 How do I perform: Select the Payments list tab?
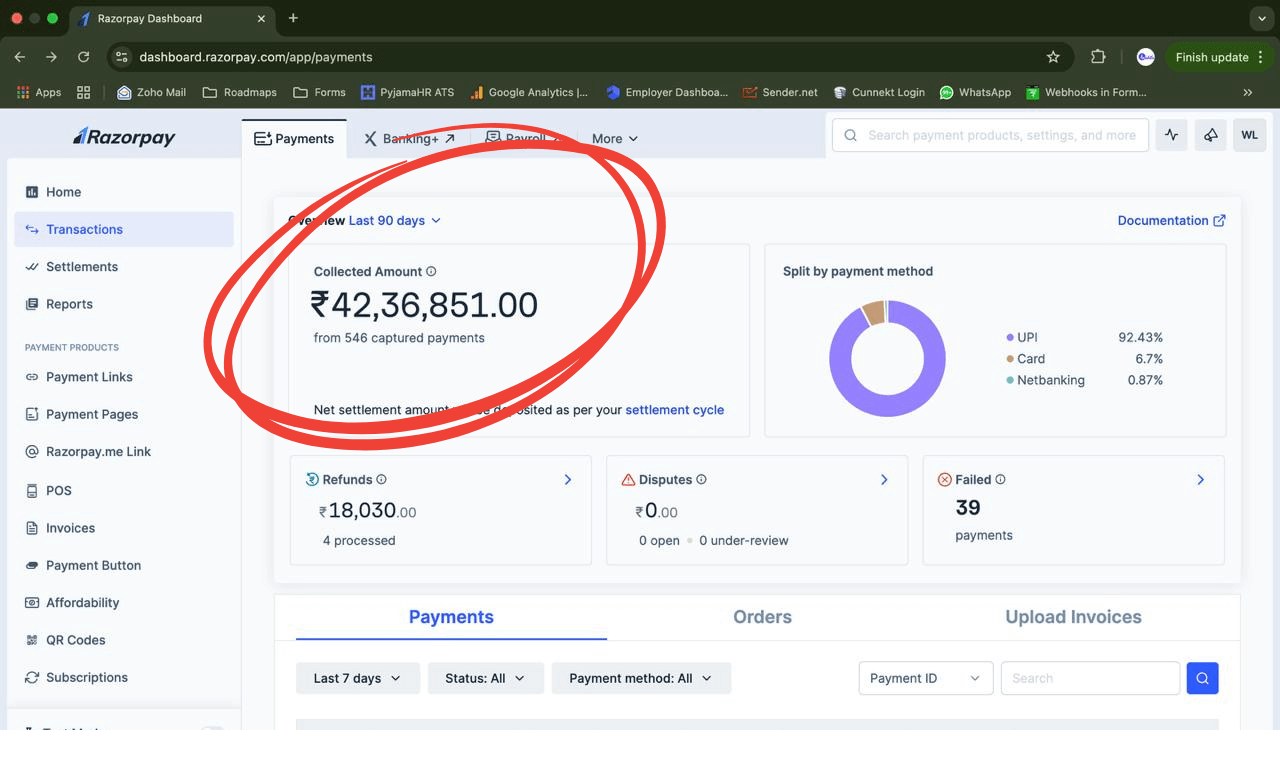point(451,617)
